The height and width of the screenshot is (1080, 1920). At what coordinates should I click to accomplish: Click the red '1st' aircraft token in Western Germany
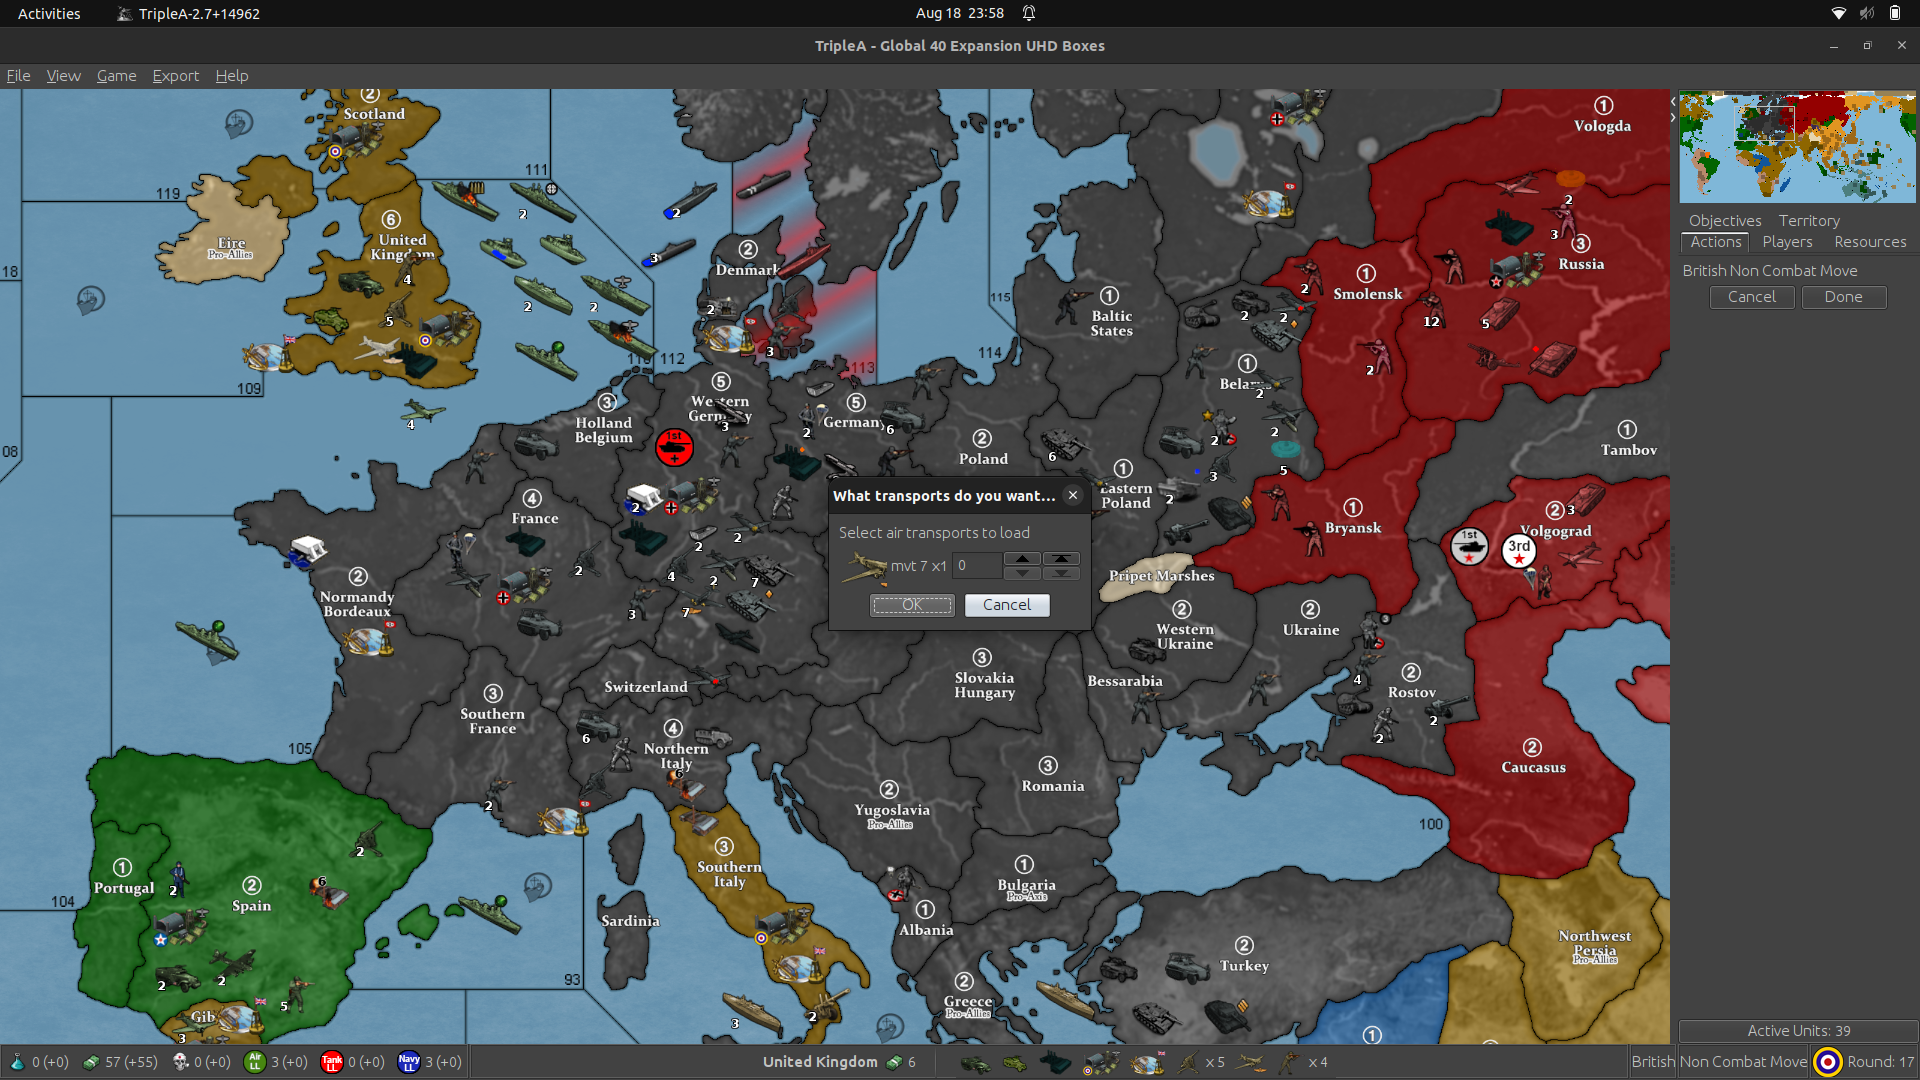click(x=675, y=447)
